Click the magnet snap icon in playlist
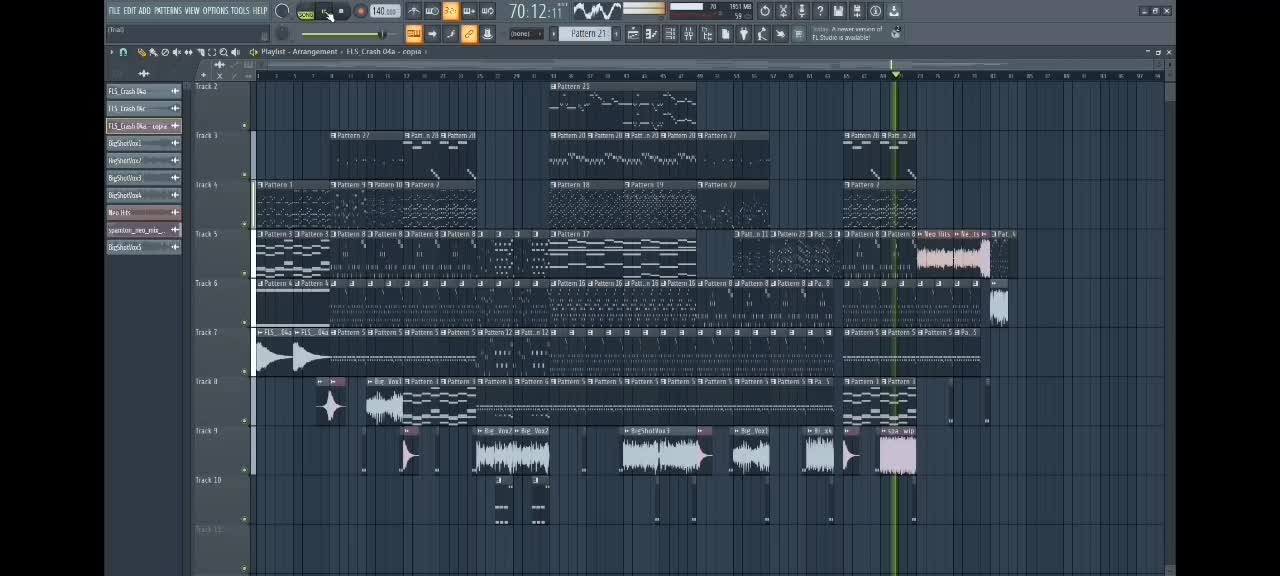 (x=123, y=51)
